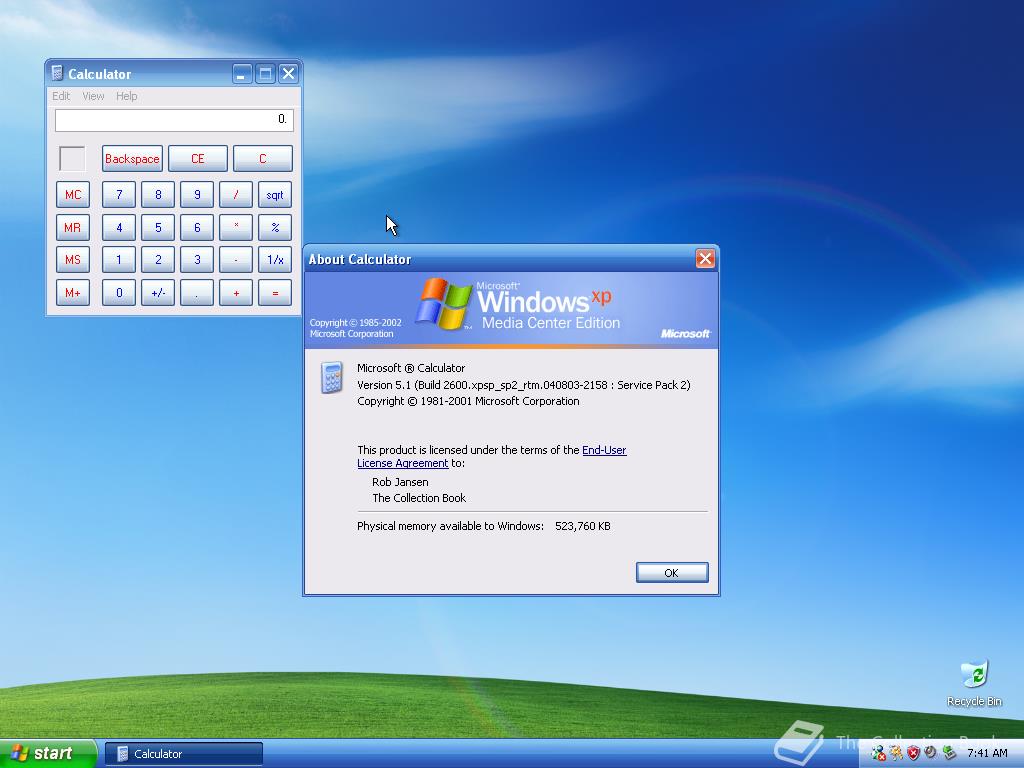
Task: Click the digit 2 key
Action: 158,260
